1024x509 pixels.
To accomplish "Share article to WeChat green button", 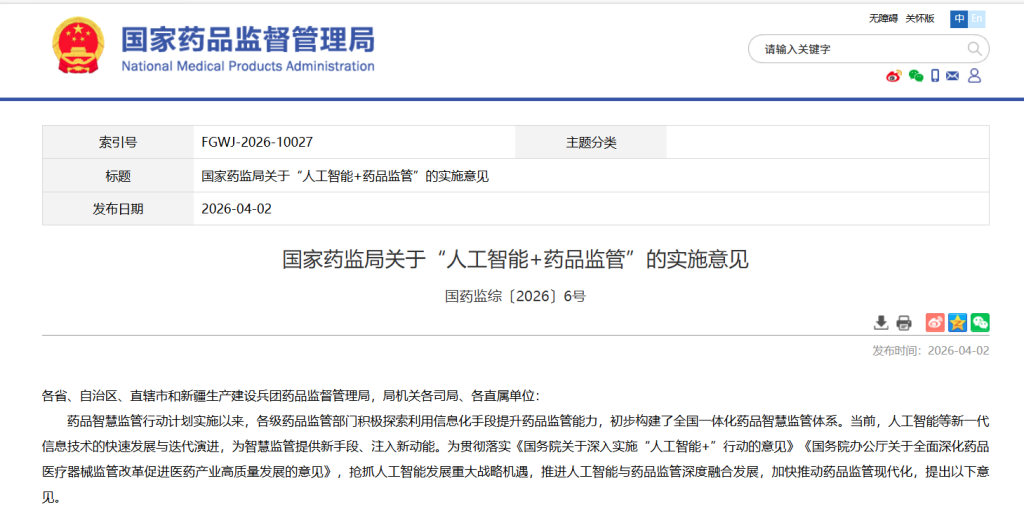I will click(980, 322).
